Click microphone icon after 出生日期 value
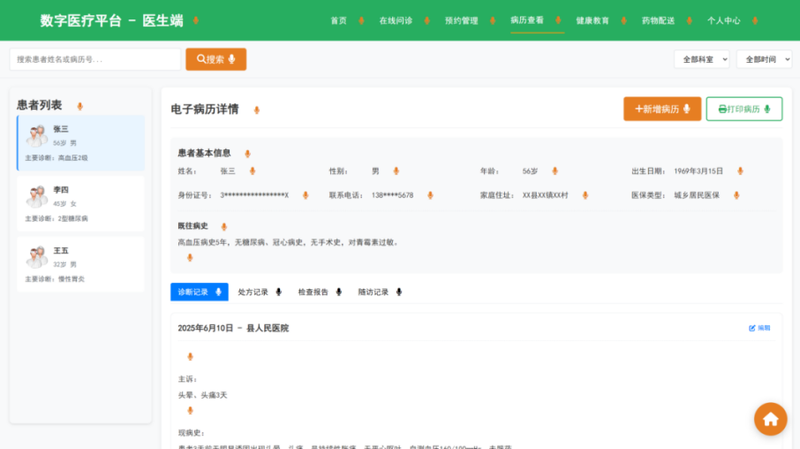Image resolution: width=800 pixels, height=449 pixels. coord(740,171)
